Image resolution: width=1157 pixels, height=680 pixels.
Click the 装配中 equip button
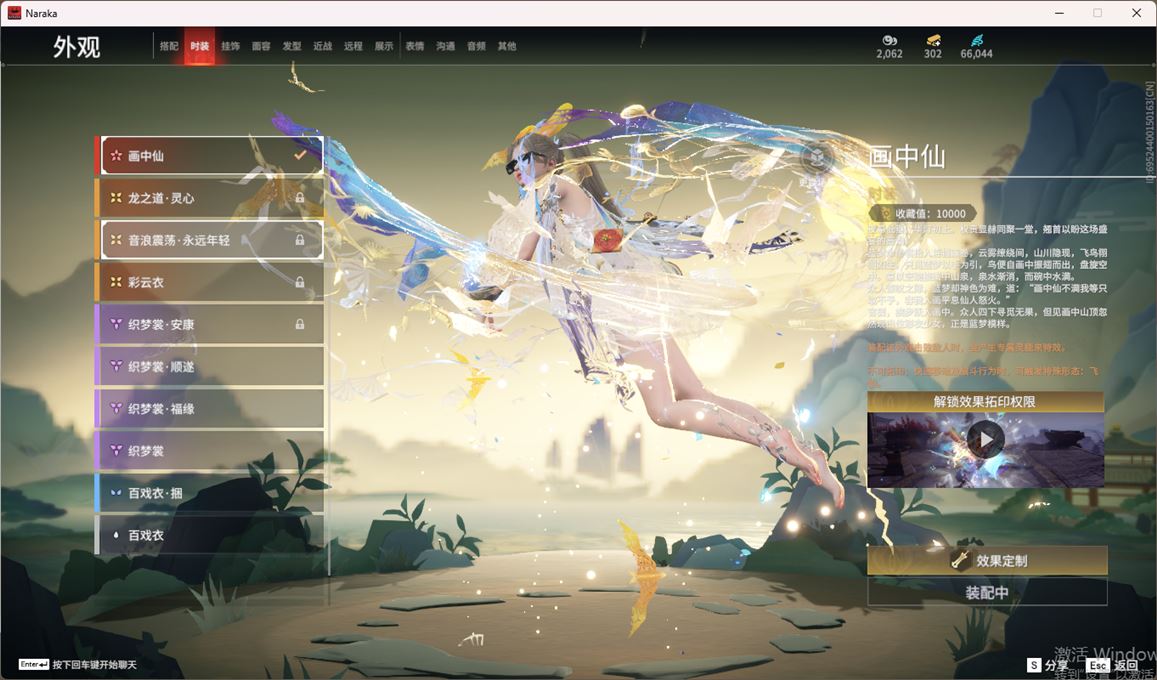click(x=987, y=592)
